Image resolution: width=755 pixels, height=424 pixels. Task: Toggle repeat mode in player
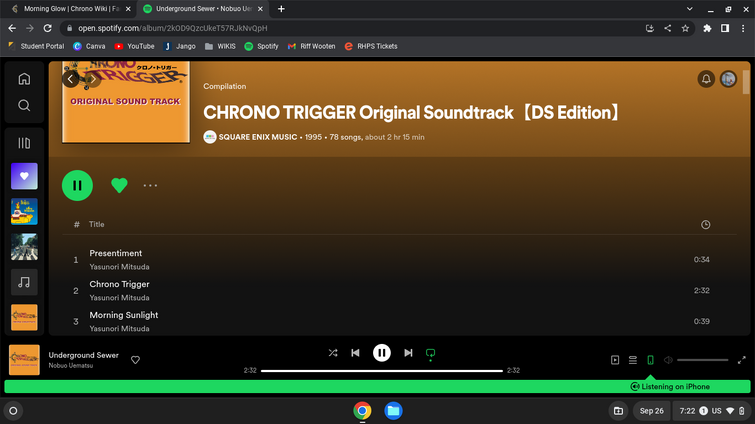click(430, 354)
